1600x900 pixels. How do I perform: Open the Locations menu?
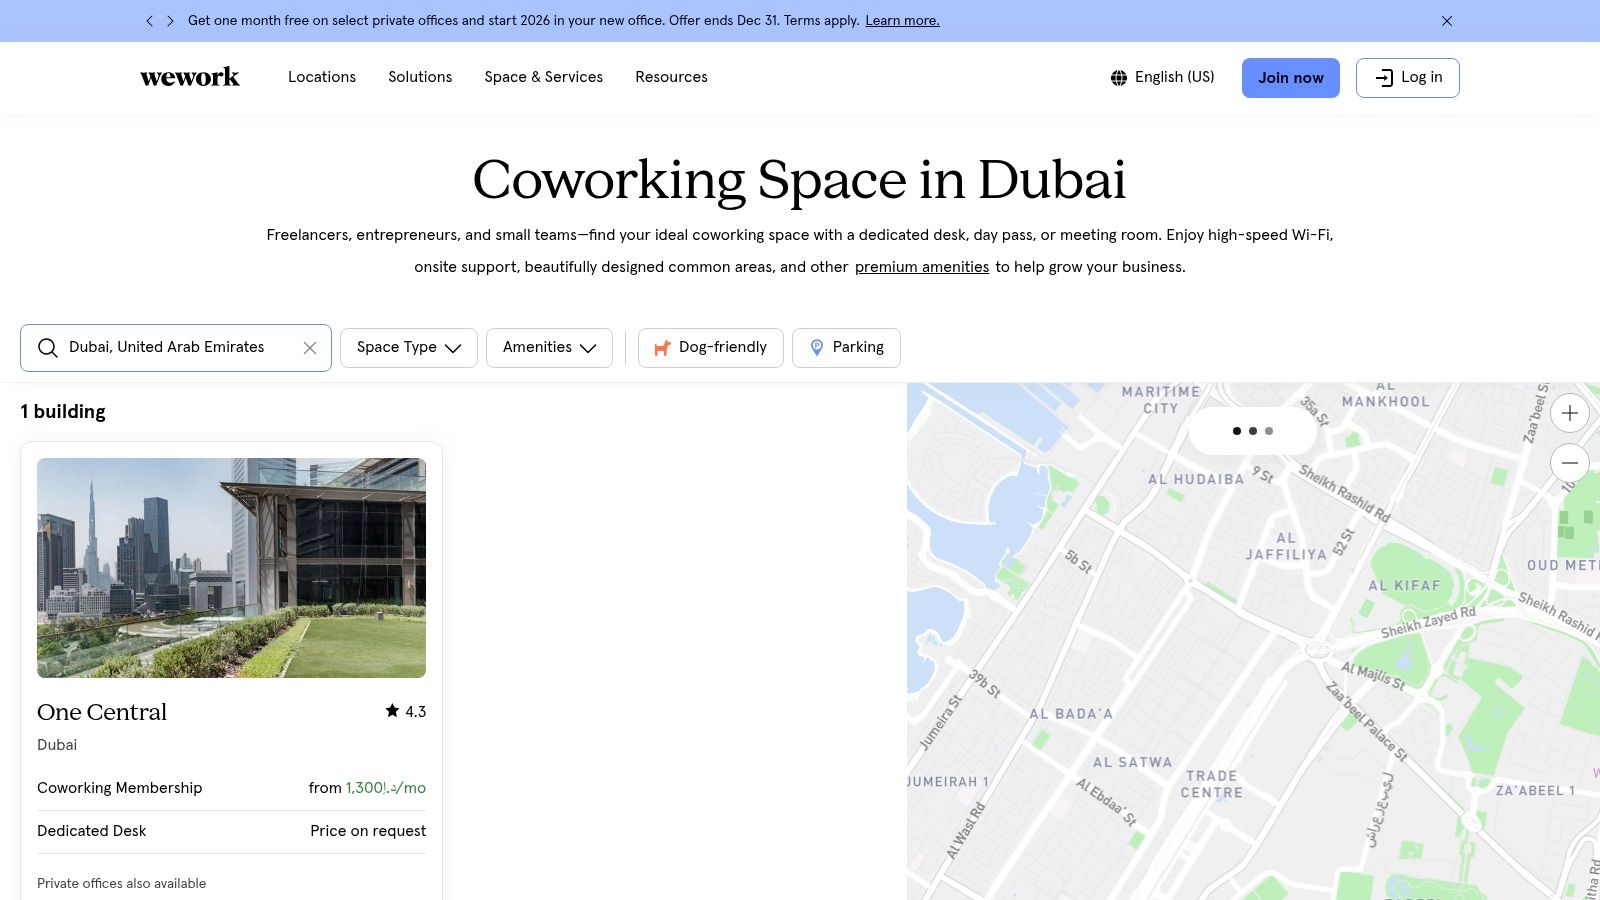click(322, 77)
